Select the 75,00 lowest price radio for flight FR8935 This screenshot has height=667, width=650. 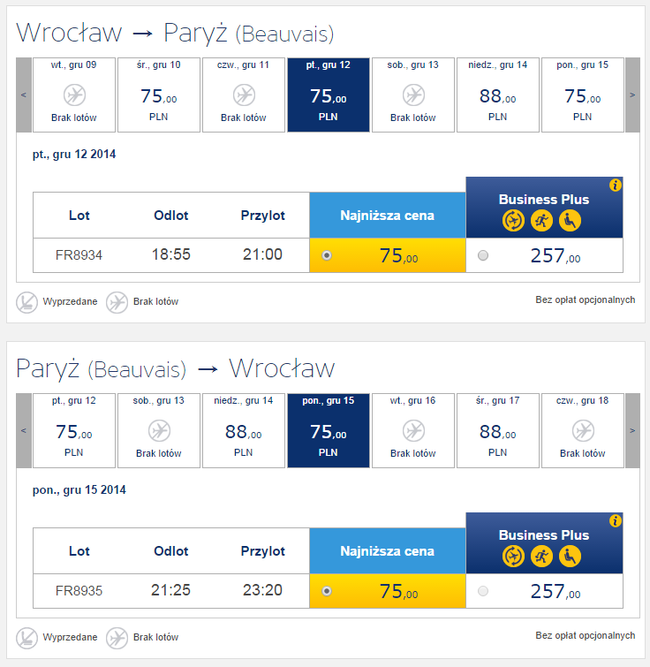click(327, 592)
